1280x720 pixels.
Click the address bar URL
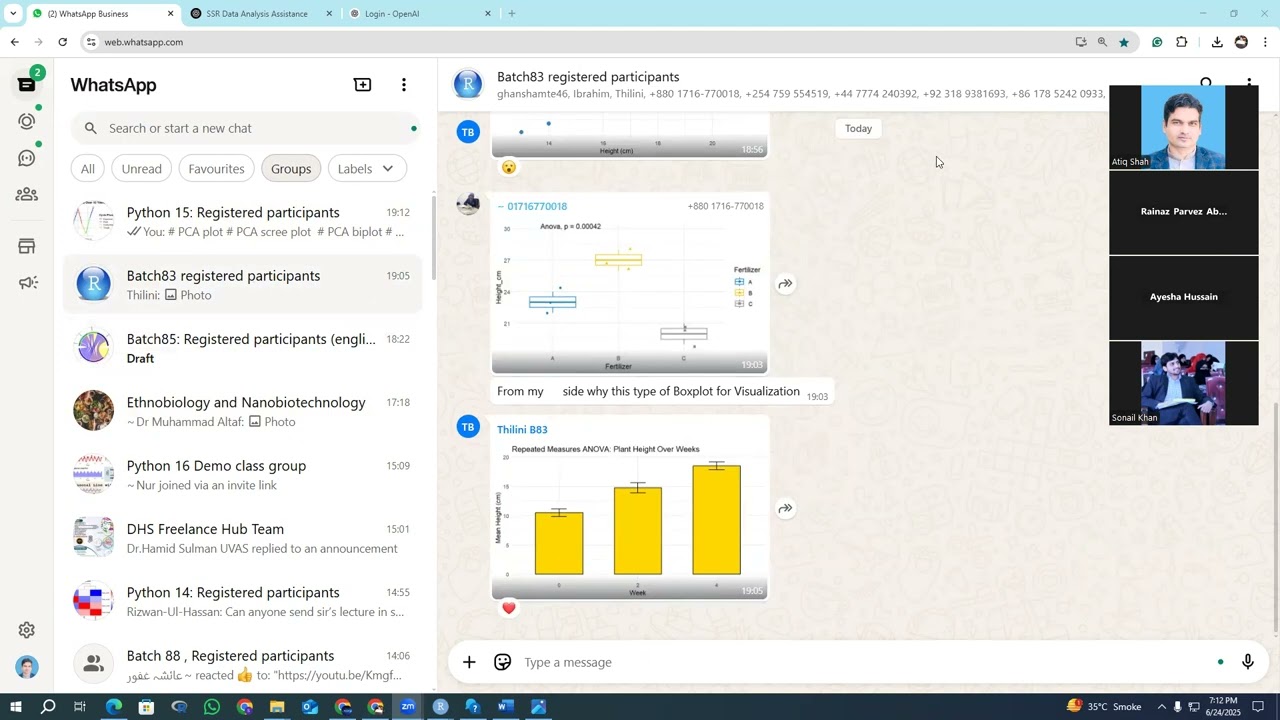click(x=143, y=42)
